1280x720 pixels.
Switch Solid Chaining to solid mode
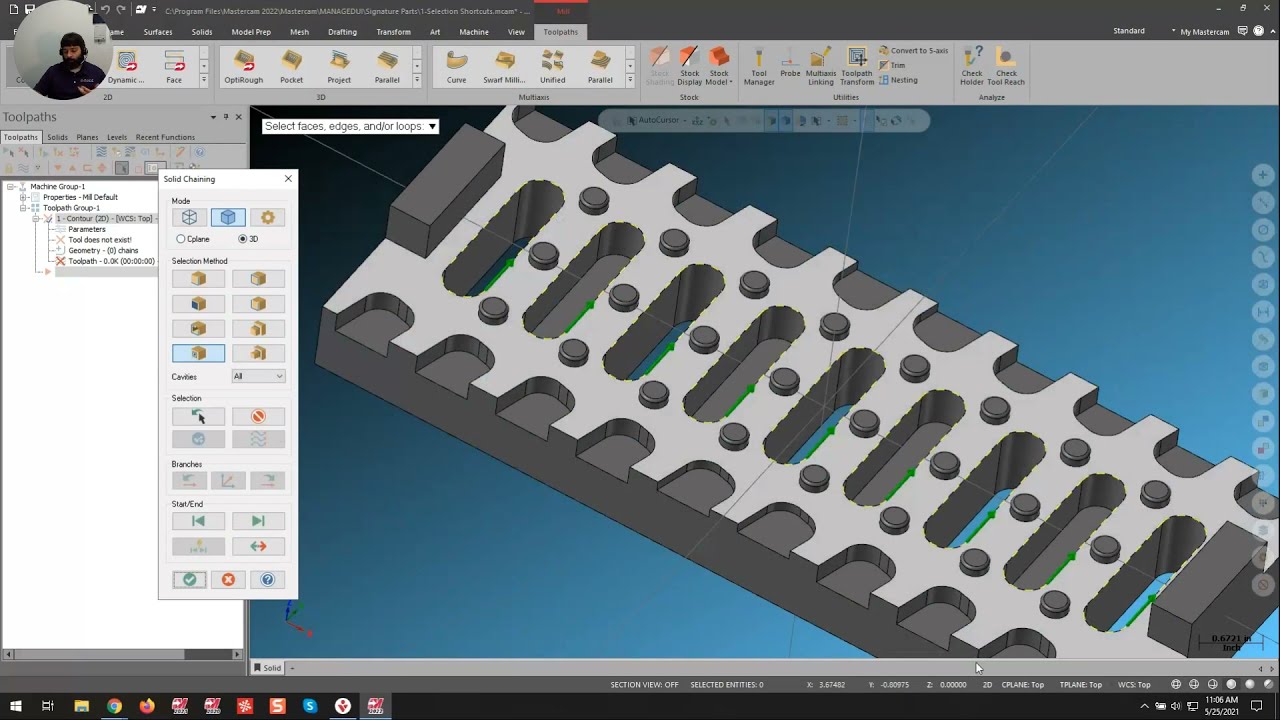coord(228,217)
